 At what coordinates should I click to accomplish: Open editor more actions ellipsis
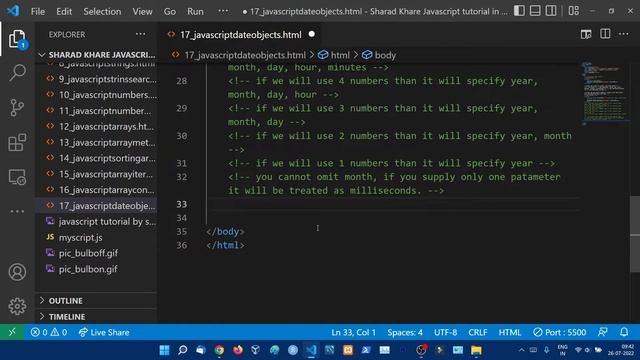click(624, 34)
